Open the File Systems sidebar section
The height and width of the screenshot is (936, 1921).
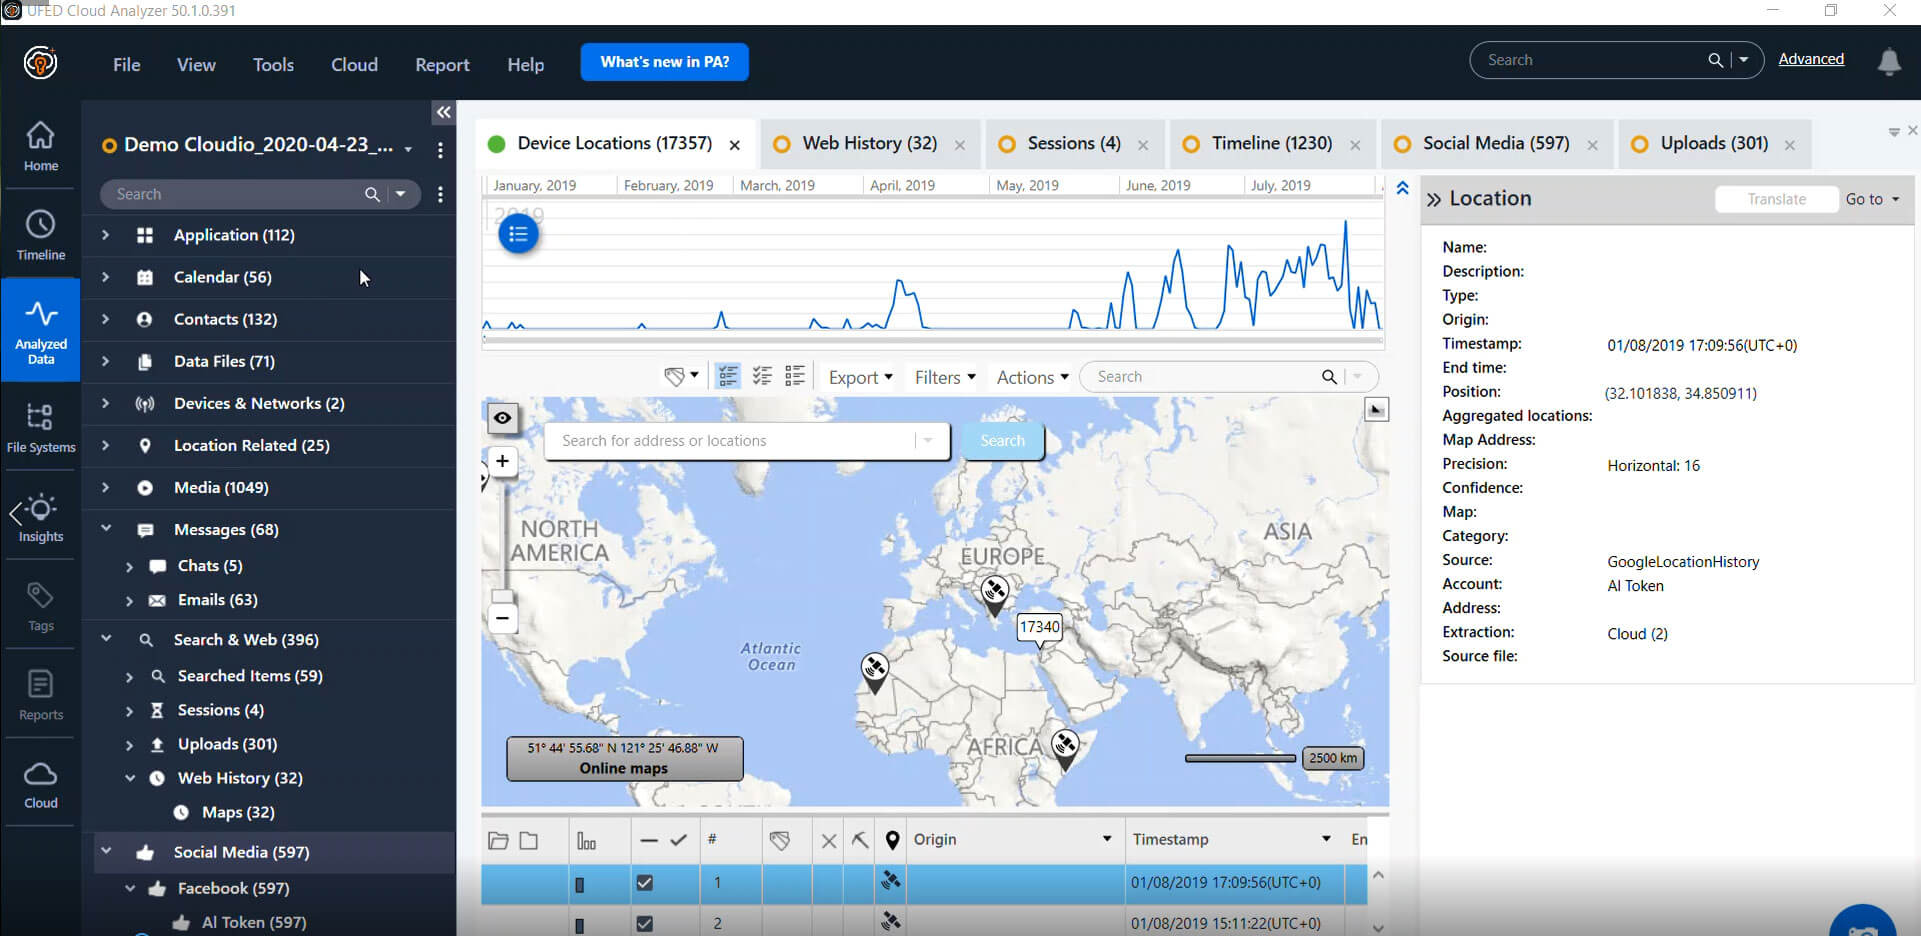pyautogui.click(x=40, y=428)
